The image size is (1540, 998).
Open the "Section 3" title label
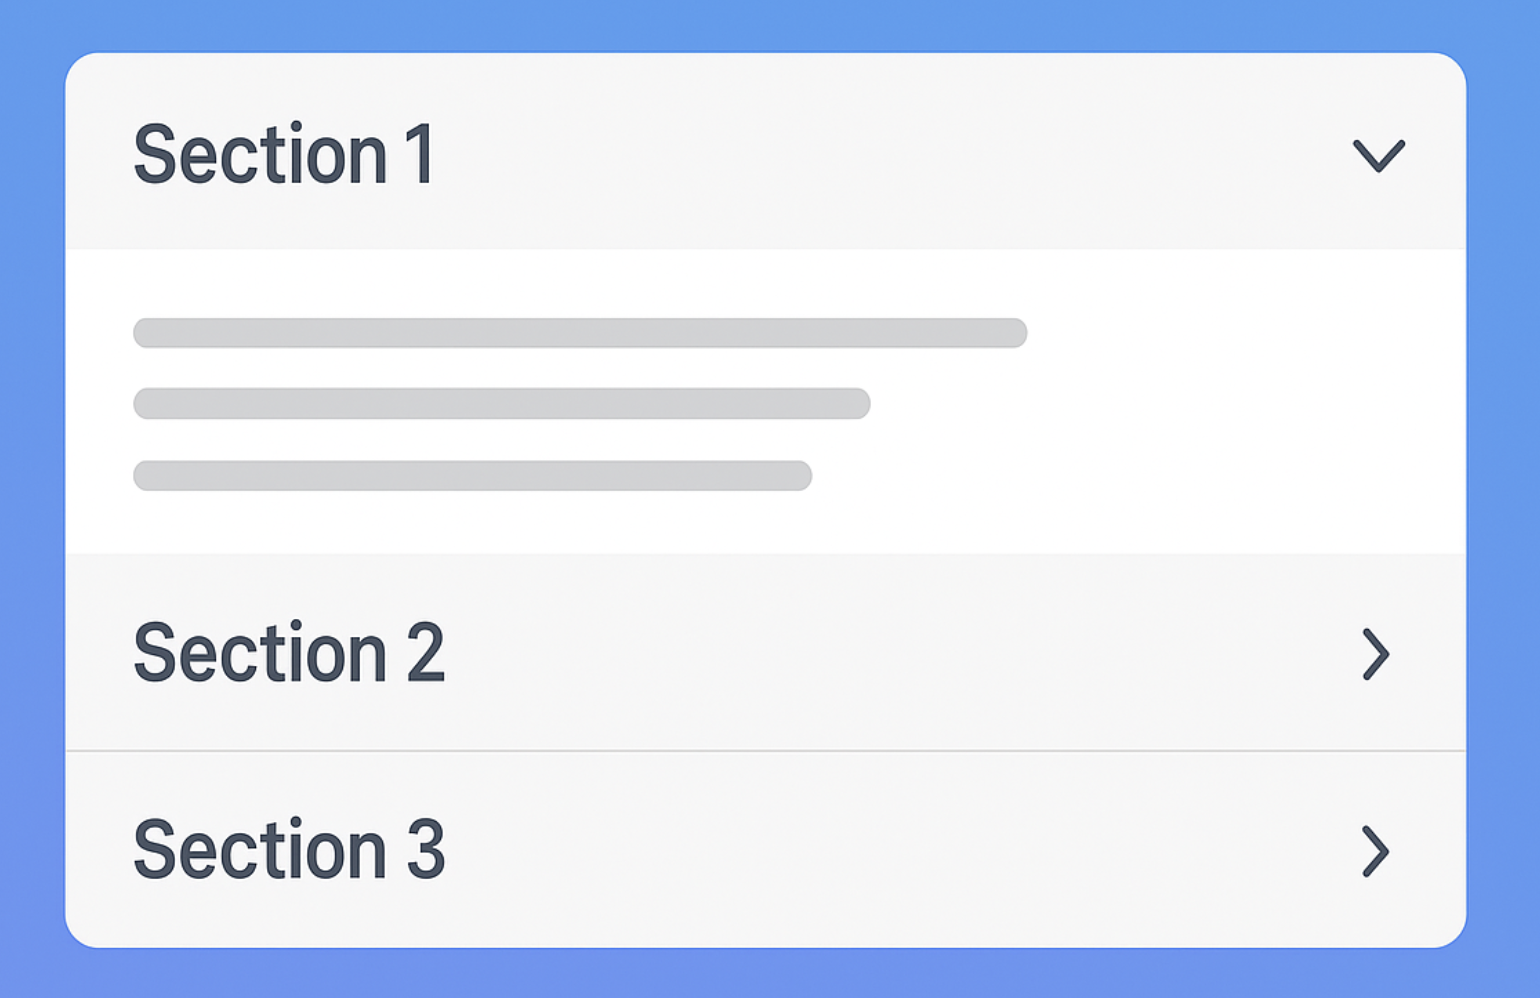288,850
